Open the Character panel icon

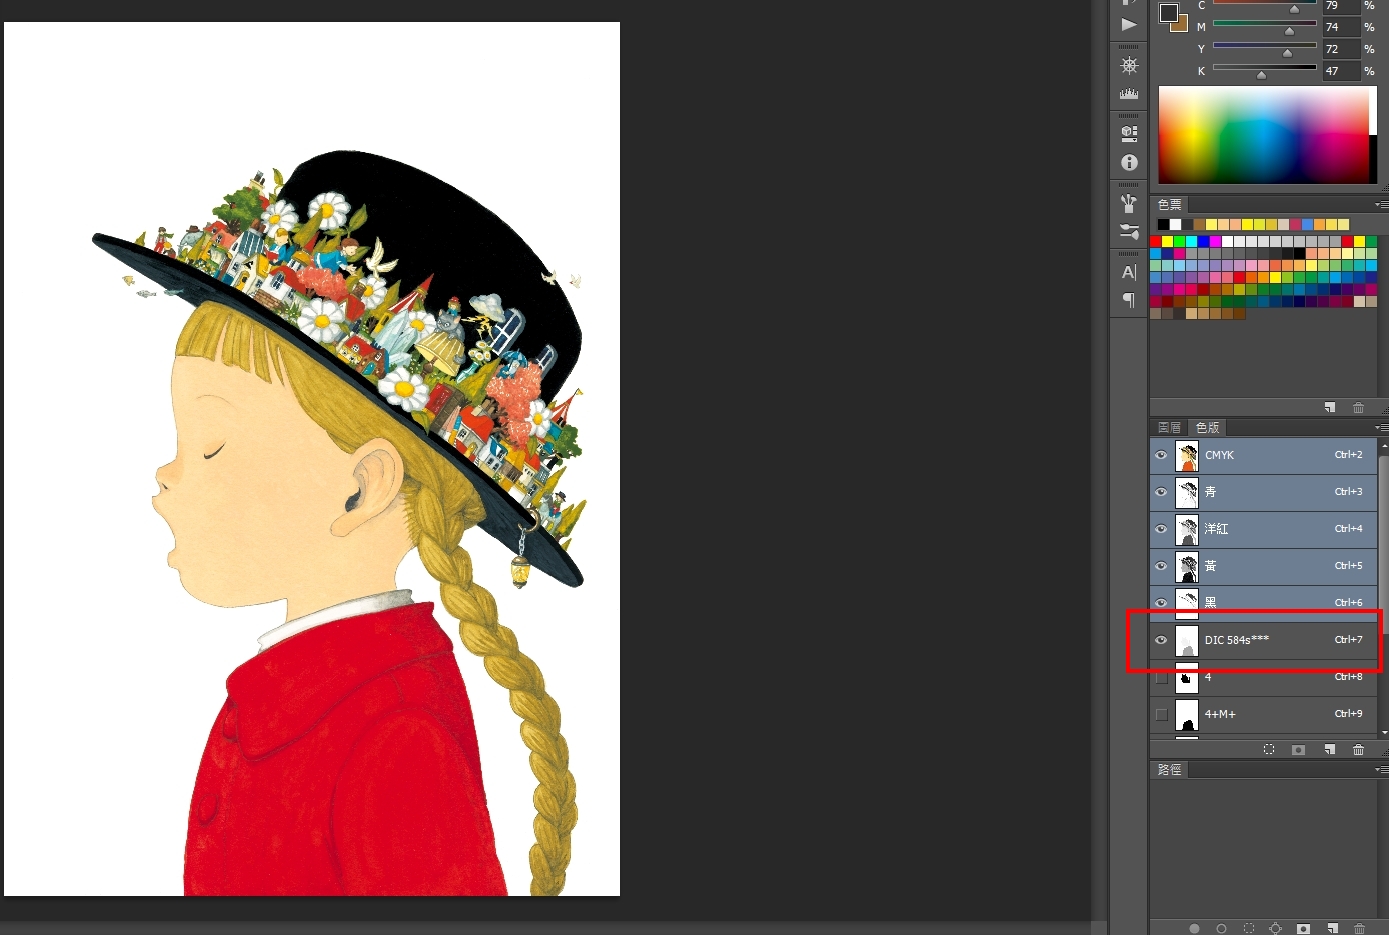point(1129,272)
